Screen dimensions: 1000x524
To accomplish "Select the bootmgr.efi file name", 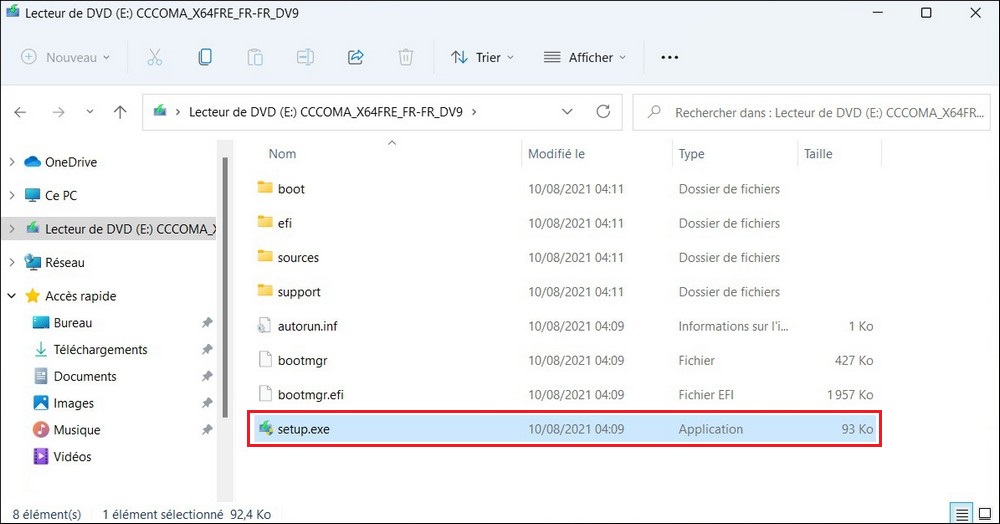I will tap(310, 395).
